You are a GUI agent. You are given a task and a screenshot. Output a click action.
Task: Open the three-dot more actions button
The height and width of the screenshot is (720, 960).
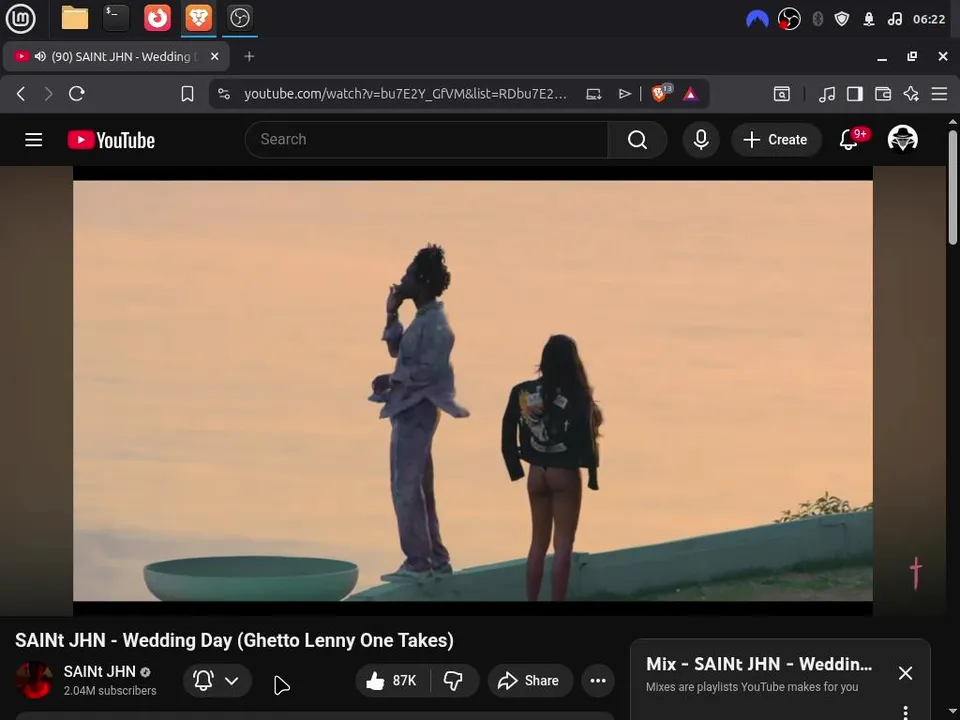[598, 681]
